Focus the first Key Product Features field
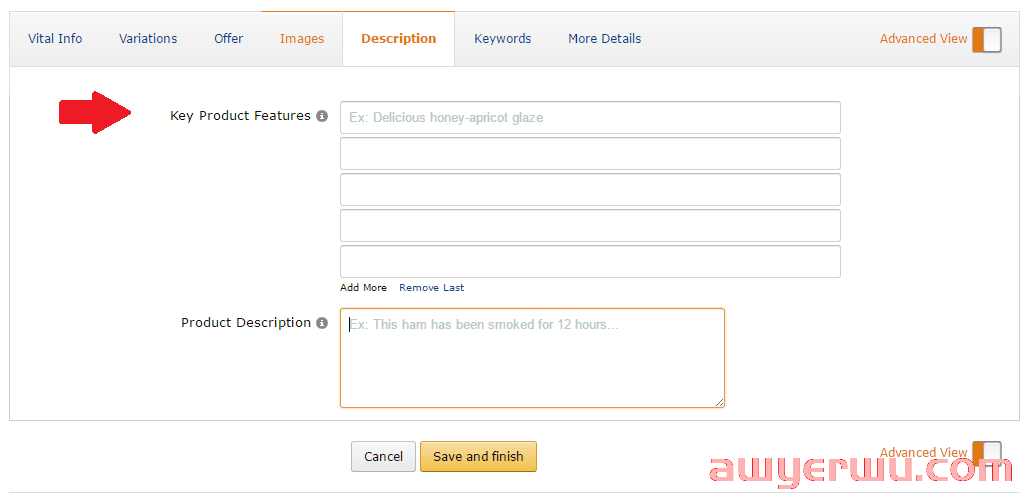The width and height of the screenshot is (1031, 501). coord(590,118)
